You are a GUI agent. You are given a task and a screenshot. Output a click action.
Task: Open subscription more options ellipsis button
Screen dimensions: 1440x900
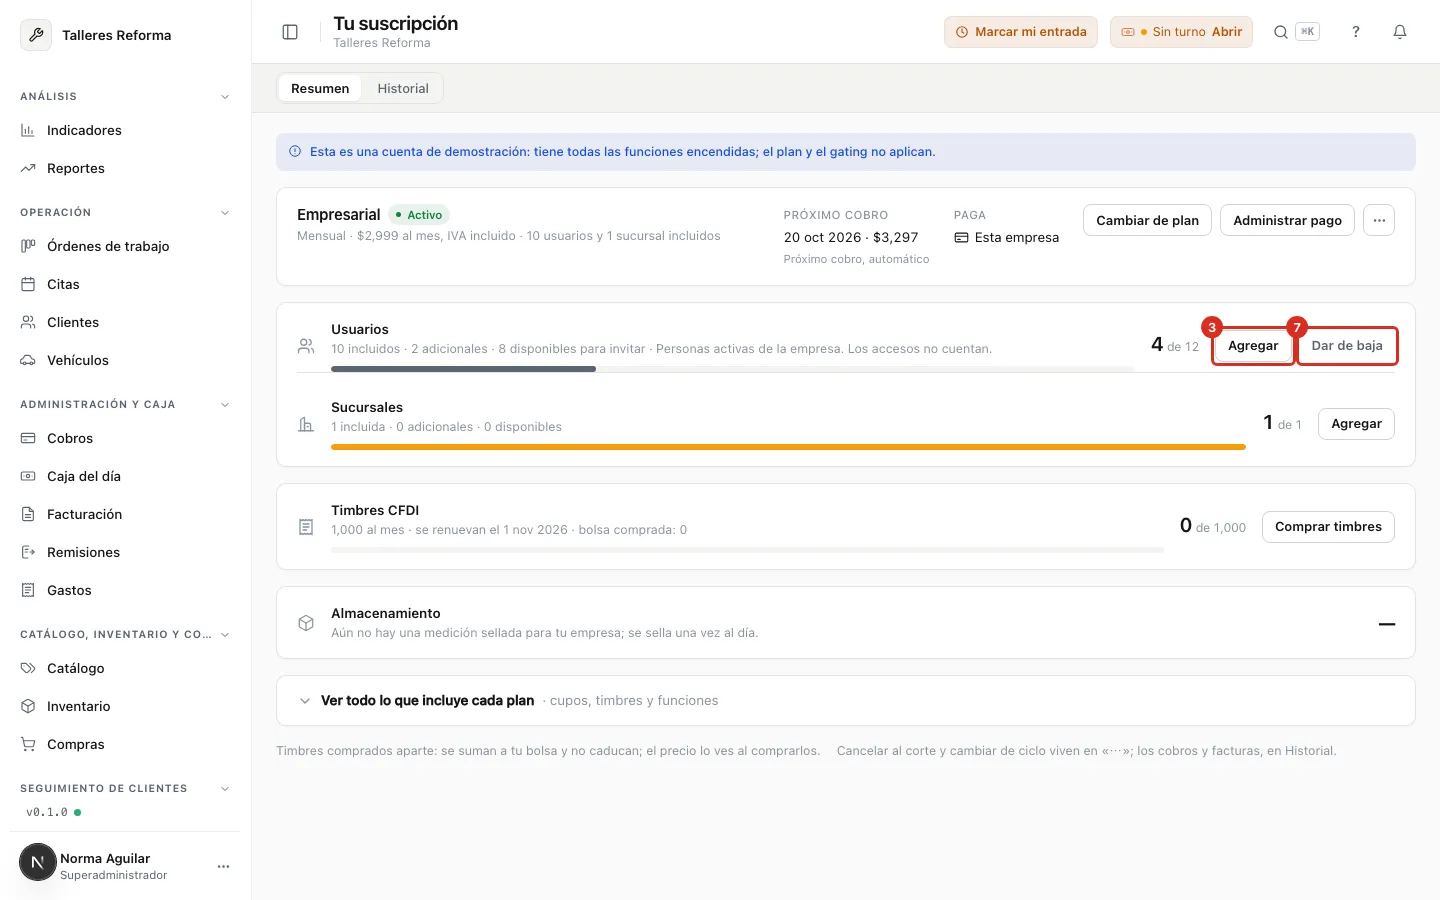tap(1379, 220)
